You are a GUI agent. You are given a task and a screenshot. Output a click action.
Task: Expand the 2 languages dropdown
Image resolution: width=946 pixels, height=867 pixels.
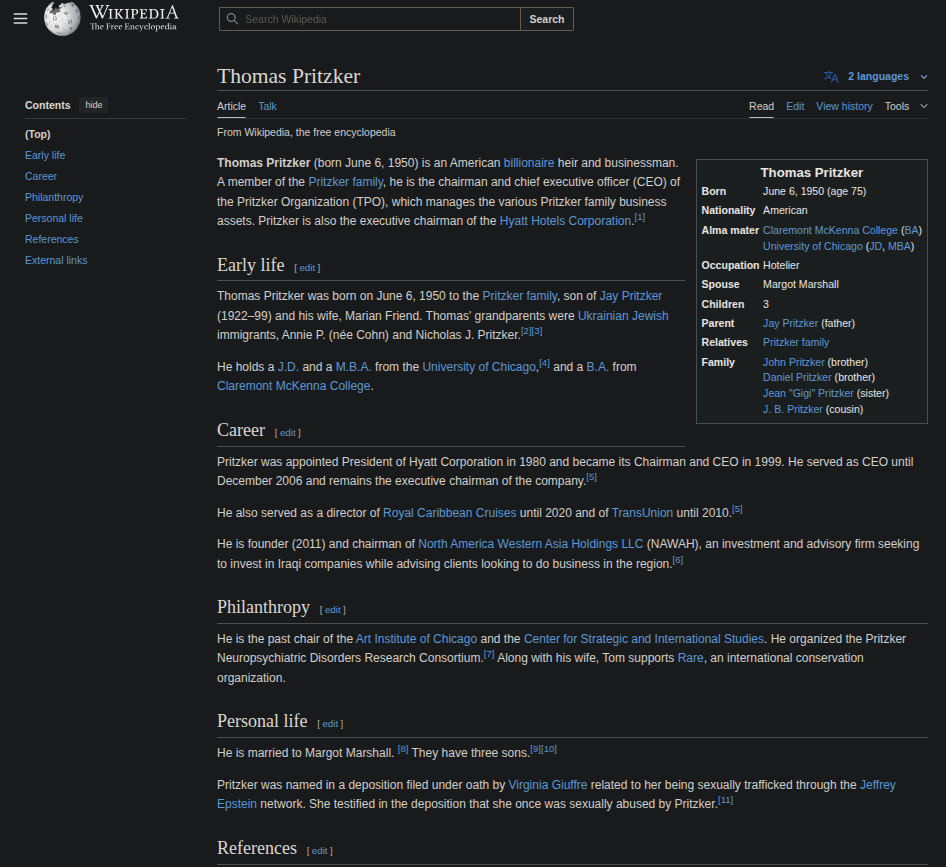click(x=887, y=77)
